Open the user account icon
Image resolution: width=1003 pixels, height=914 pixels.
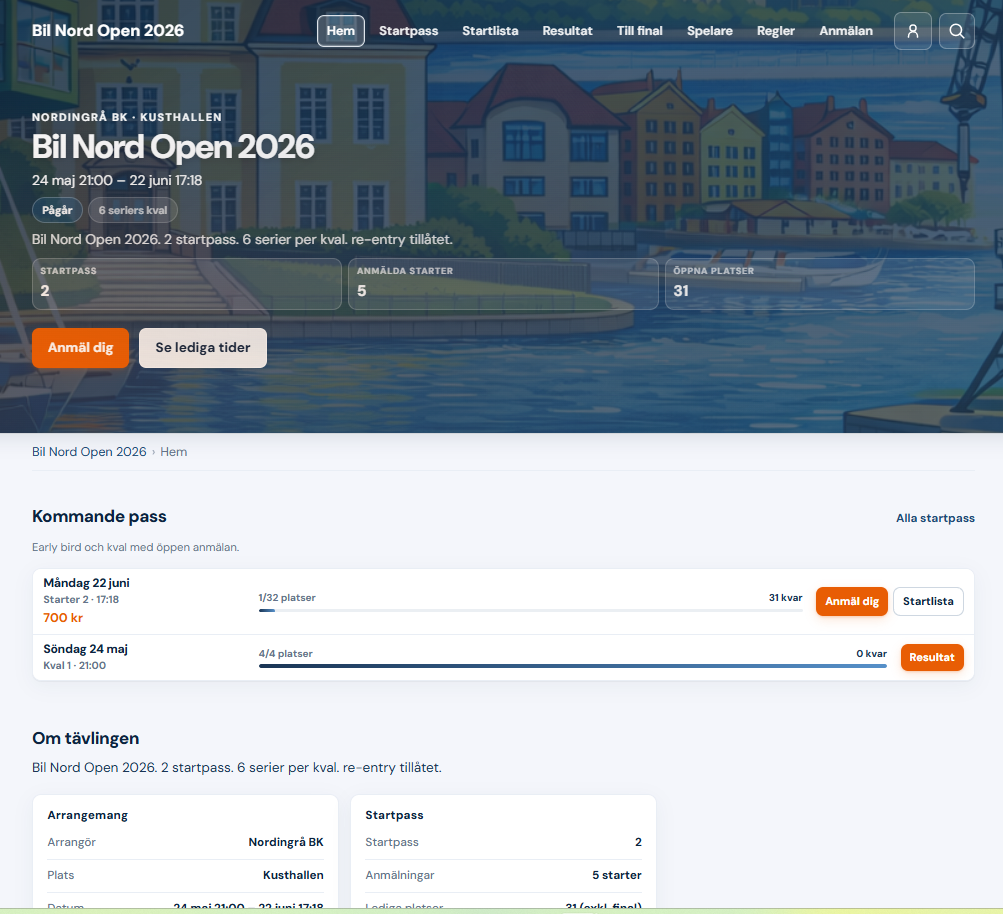coord(912,31)
